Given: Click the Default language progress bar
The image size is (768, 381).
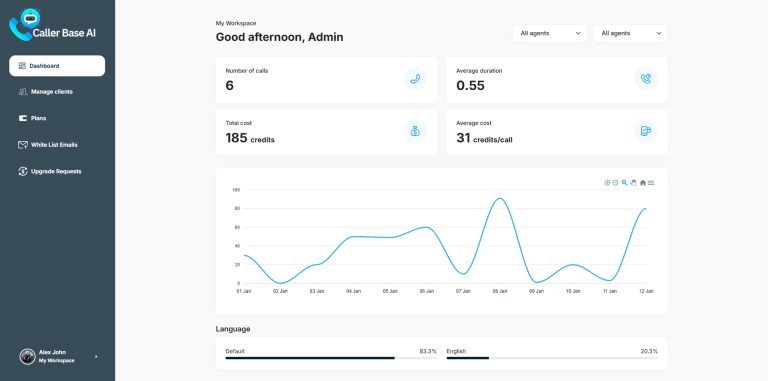Looking at the screenshot, I should click(331, 358).
